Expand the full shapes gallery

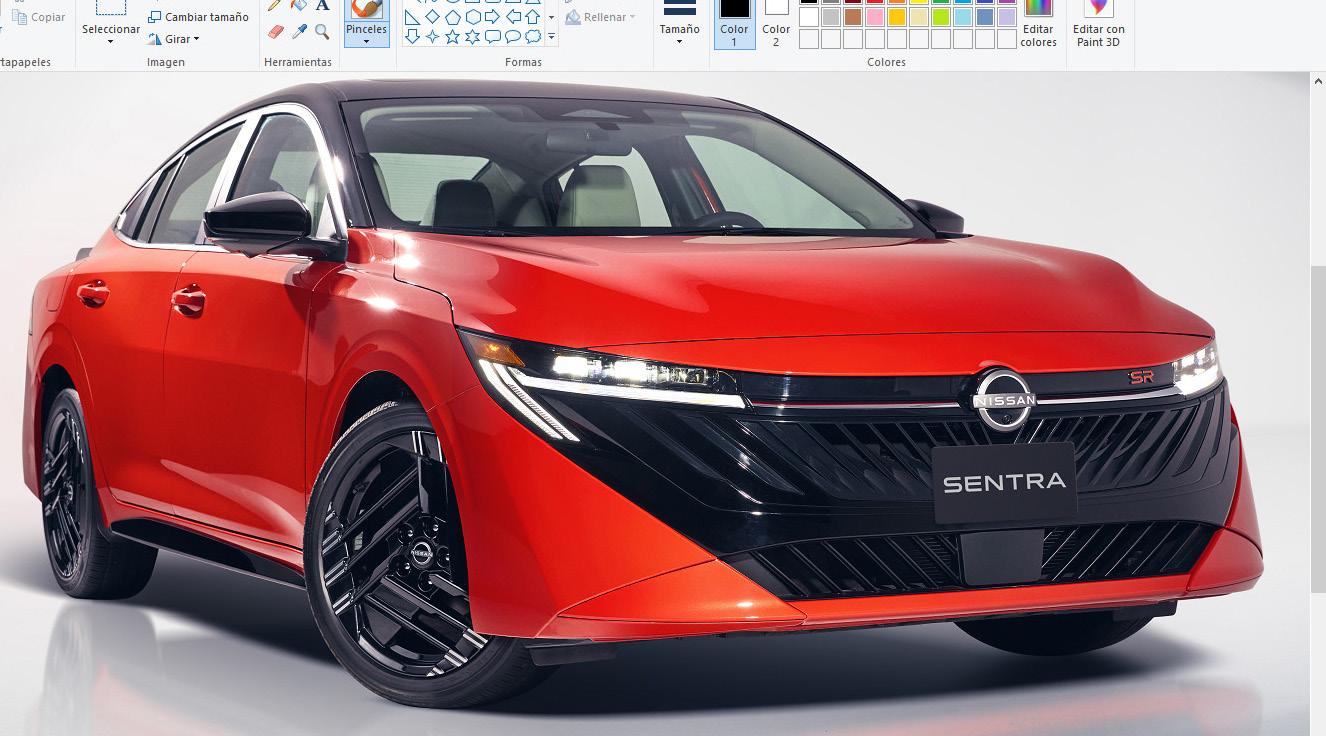coord(551,37)
